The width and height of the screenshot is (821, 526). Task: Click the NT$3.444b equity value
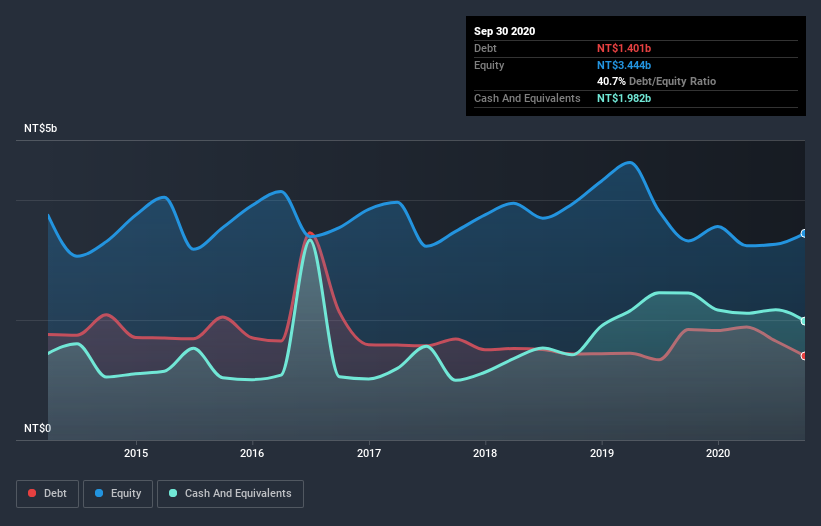624,65
